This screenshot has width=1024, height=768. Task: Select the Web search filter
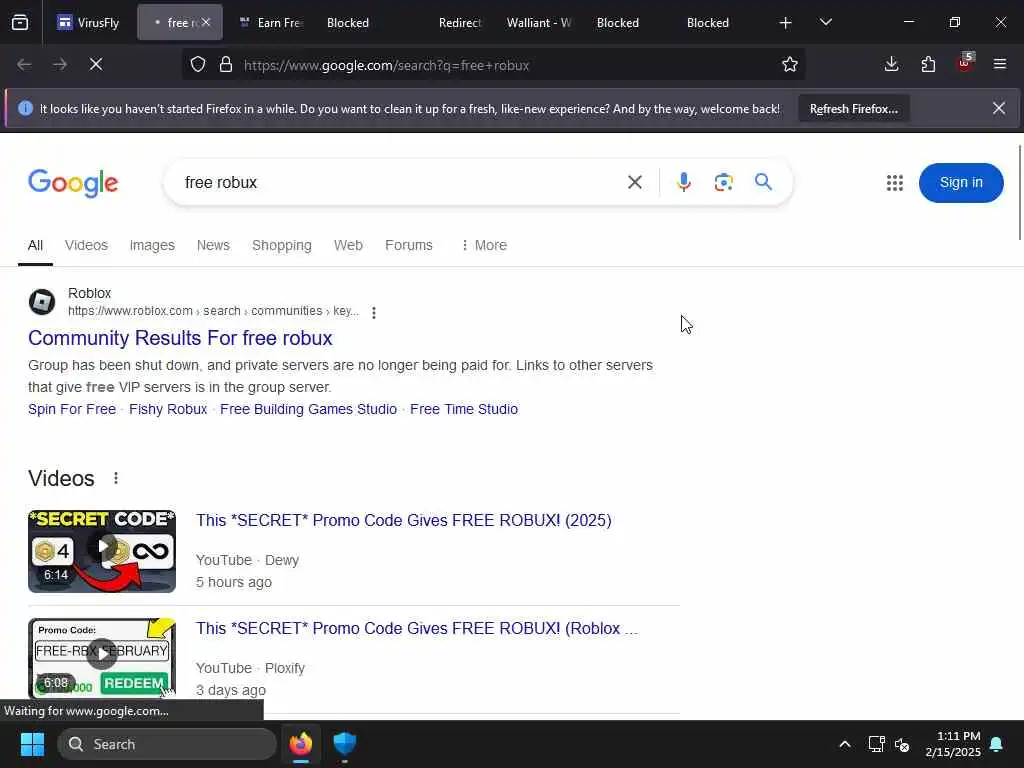(x=348, y=245)
